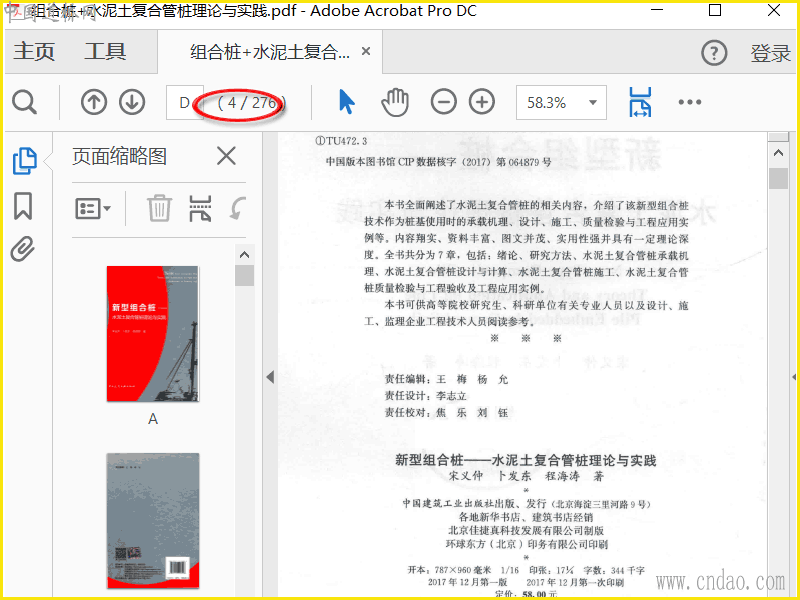Select the red cover thumbnail page A
Screen dimensions: 800x600
click(153, 334)
